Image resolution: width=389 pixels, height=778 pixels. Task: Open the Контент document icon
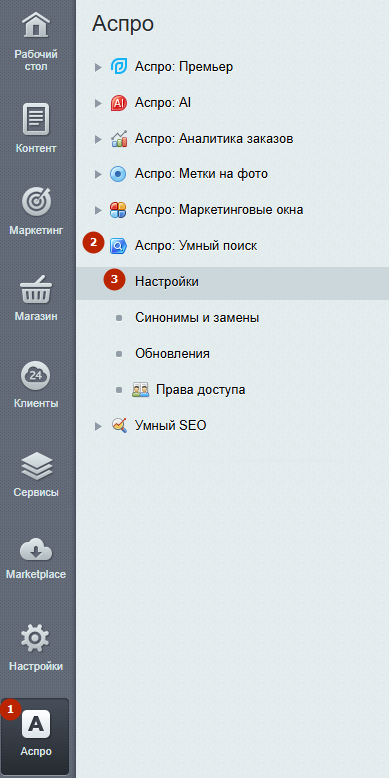[36, 119]
